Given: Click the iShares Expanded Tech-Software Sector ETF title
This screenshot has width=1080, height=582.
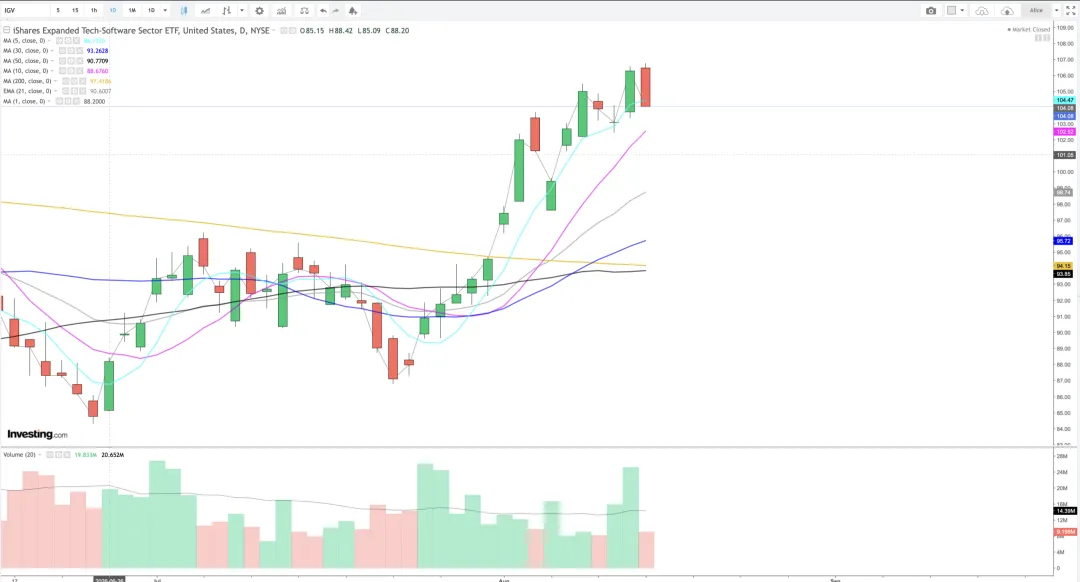Looking at the screenshot, I should pos(141,30).
